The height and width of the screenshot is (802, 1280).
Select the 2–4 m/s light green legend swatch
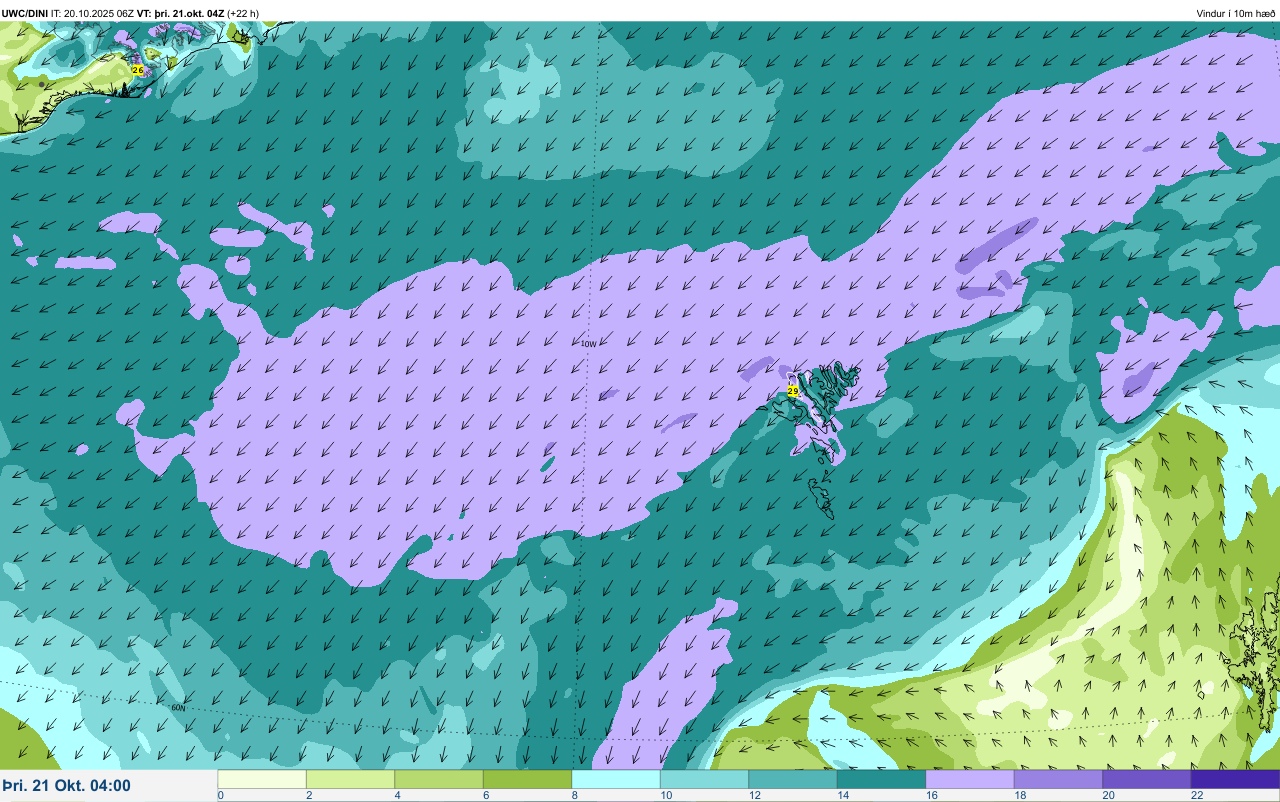coord(350,779)
